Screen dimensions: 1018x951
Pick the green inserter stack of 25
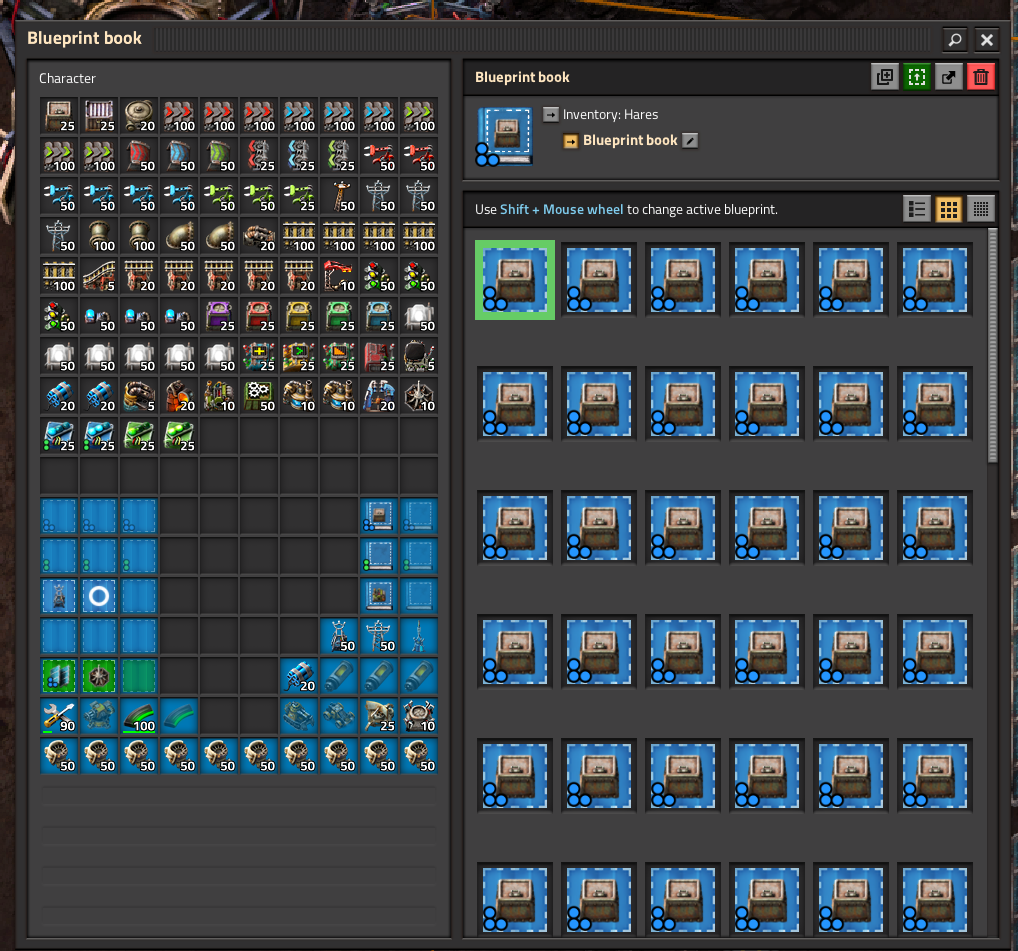pos(299,197)
